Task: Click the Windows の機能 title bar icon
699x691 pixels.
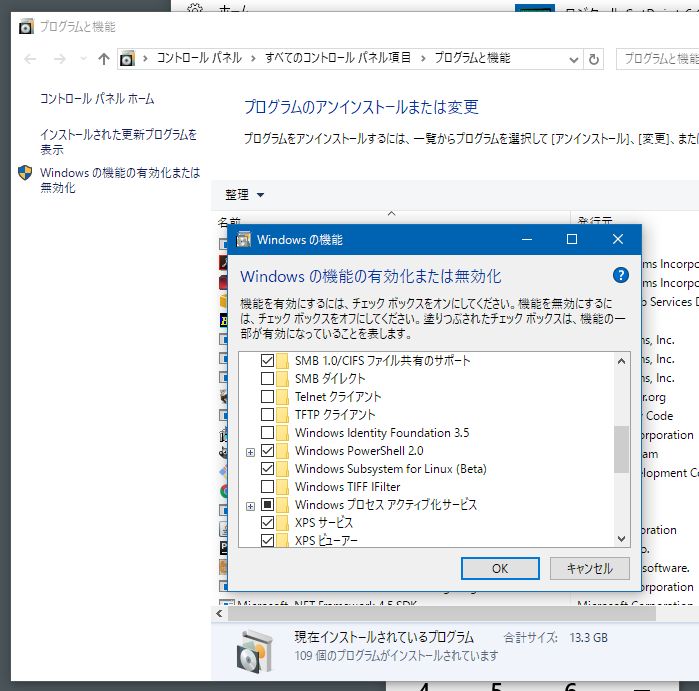Action: [x=243, y=239]
